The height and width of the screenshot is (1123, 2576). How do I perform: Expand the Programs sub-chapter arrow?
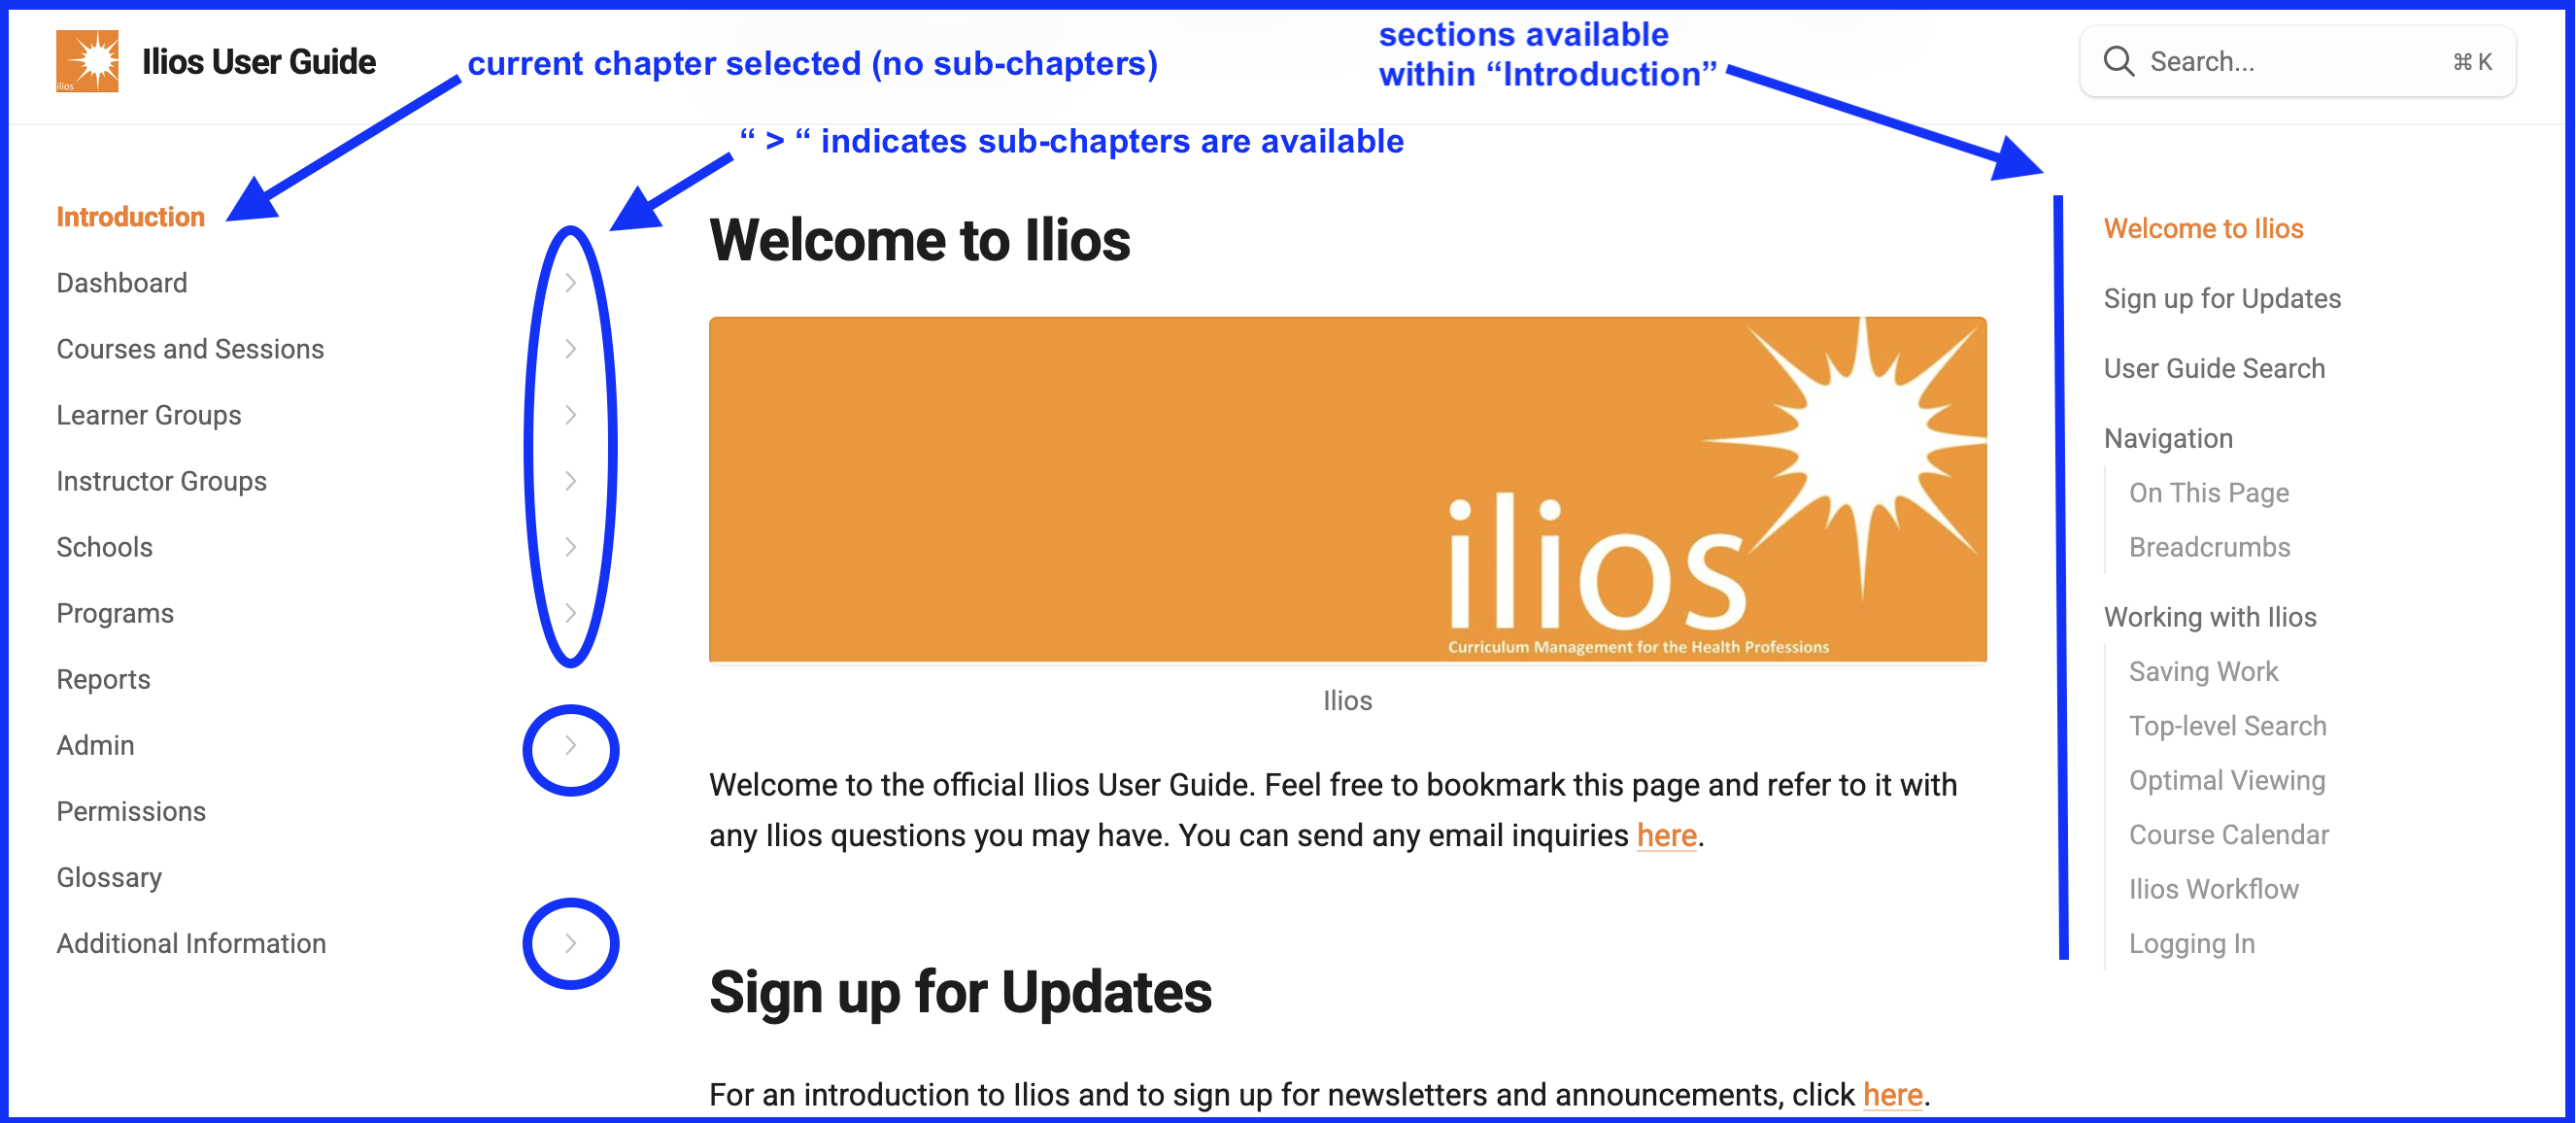570,612
